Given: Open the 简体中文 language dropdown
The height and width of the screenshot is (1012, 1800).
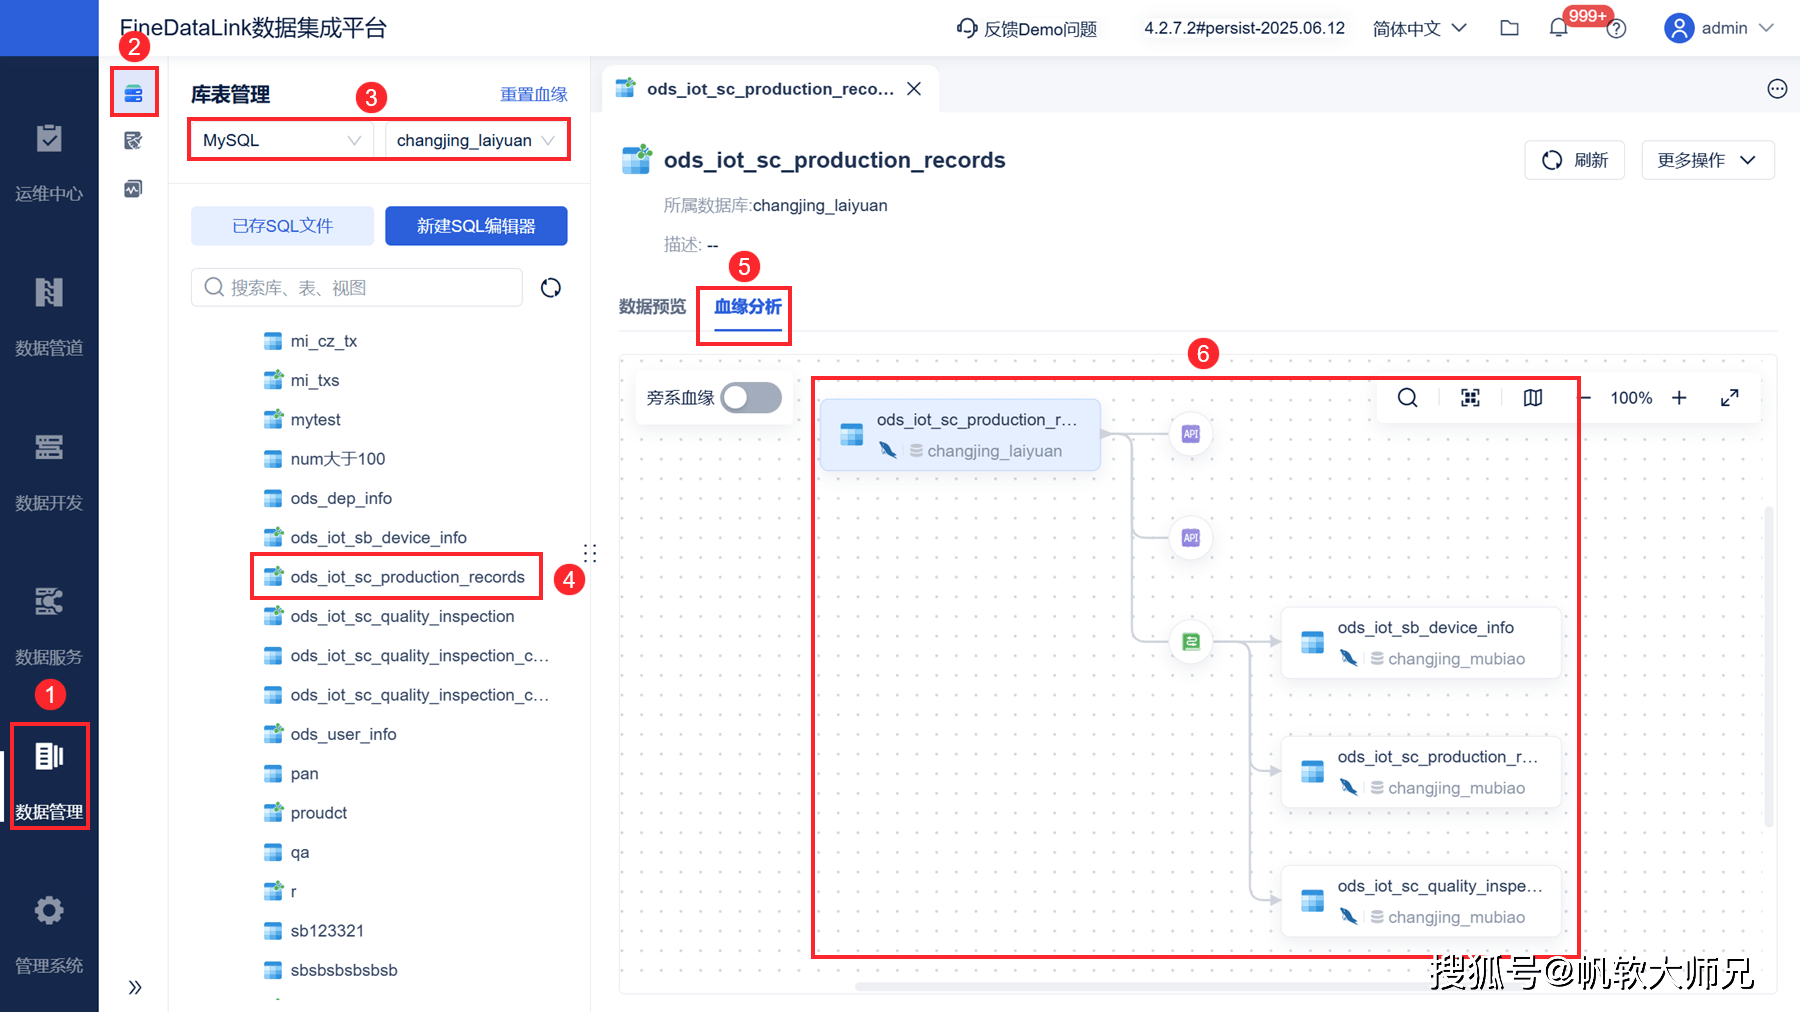Looking at the screenshot, I should [1418, 28].
